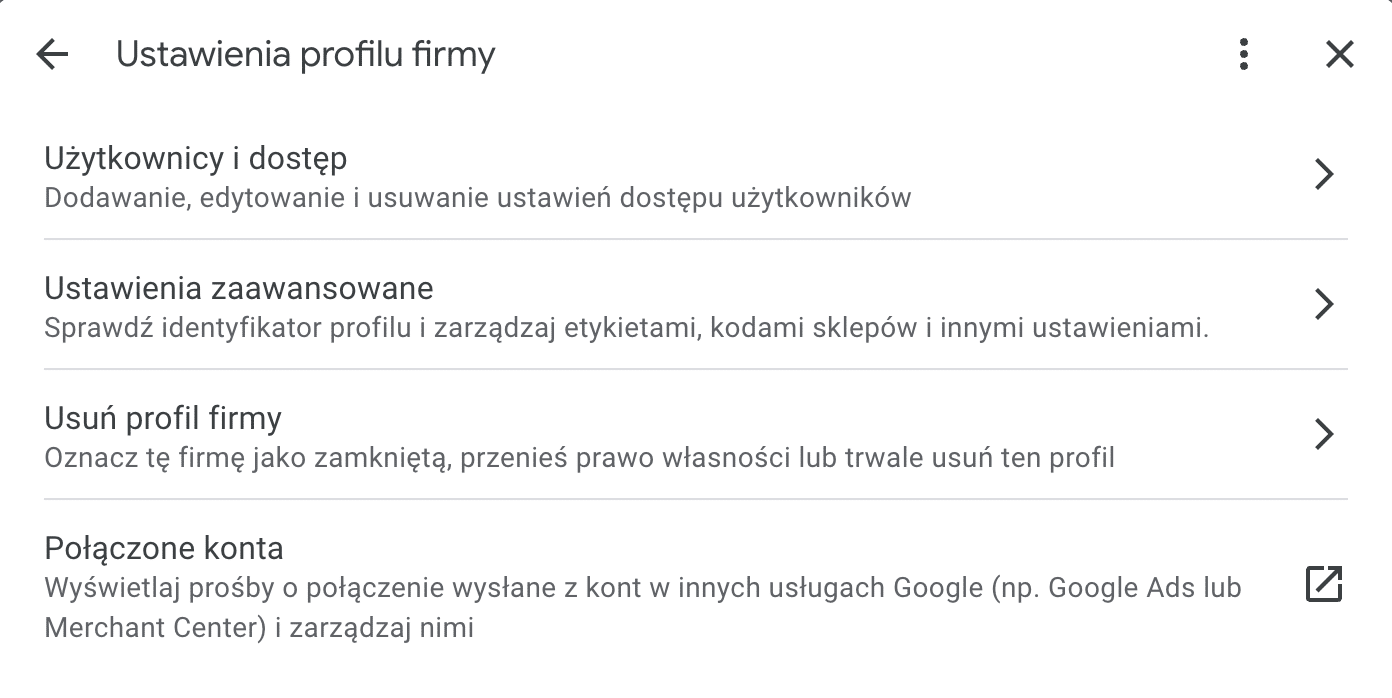1392x698 pixels.
Task: Click the Ustawienia zaawansowane chevron arrow
Action: [1324, 304]
